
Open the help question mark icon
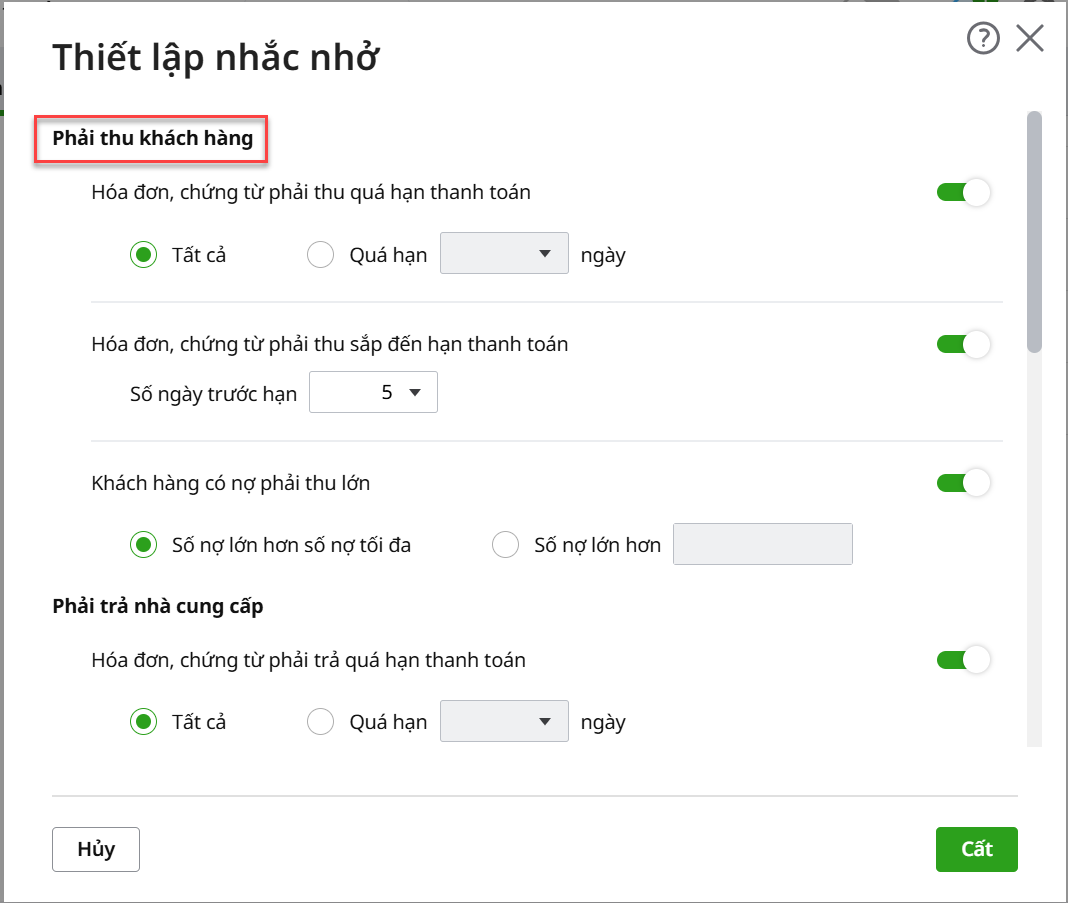coord(983,39)
